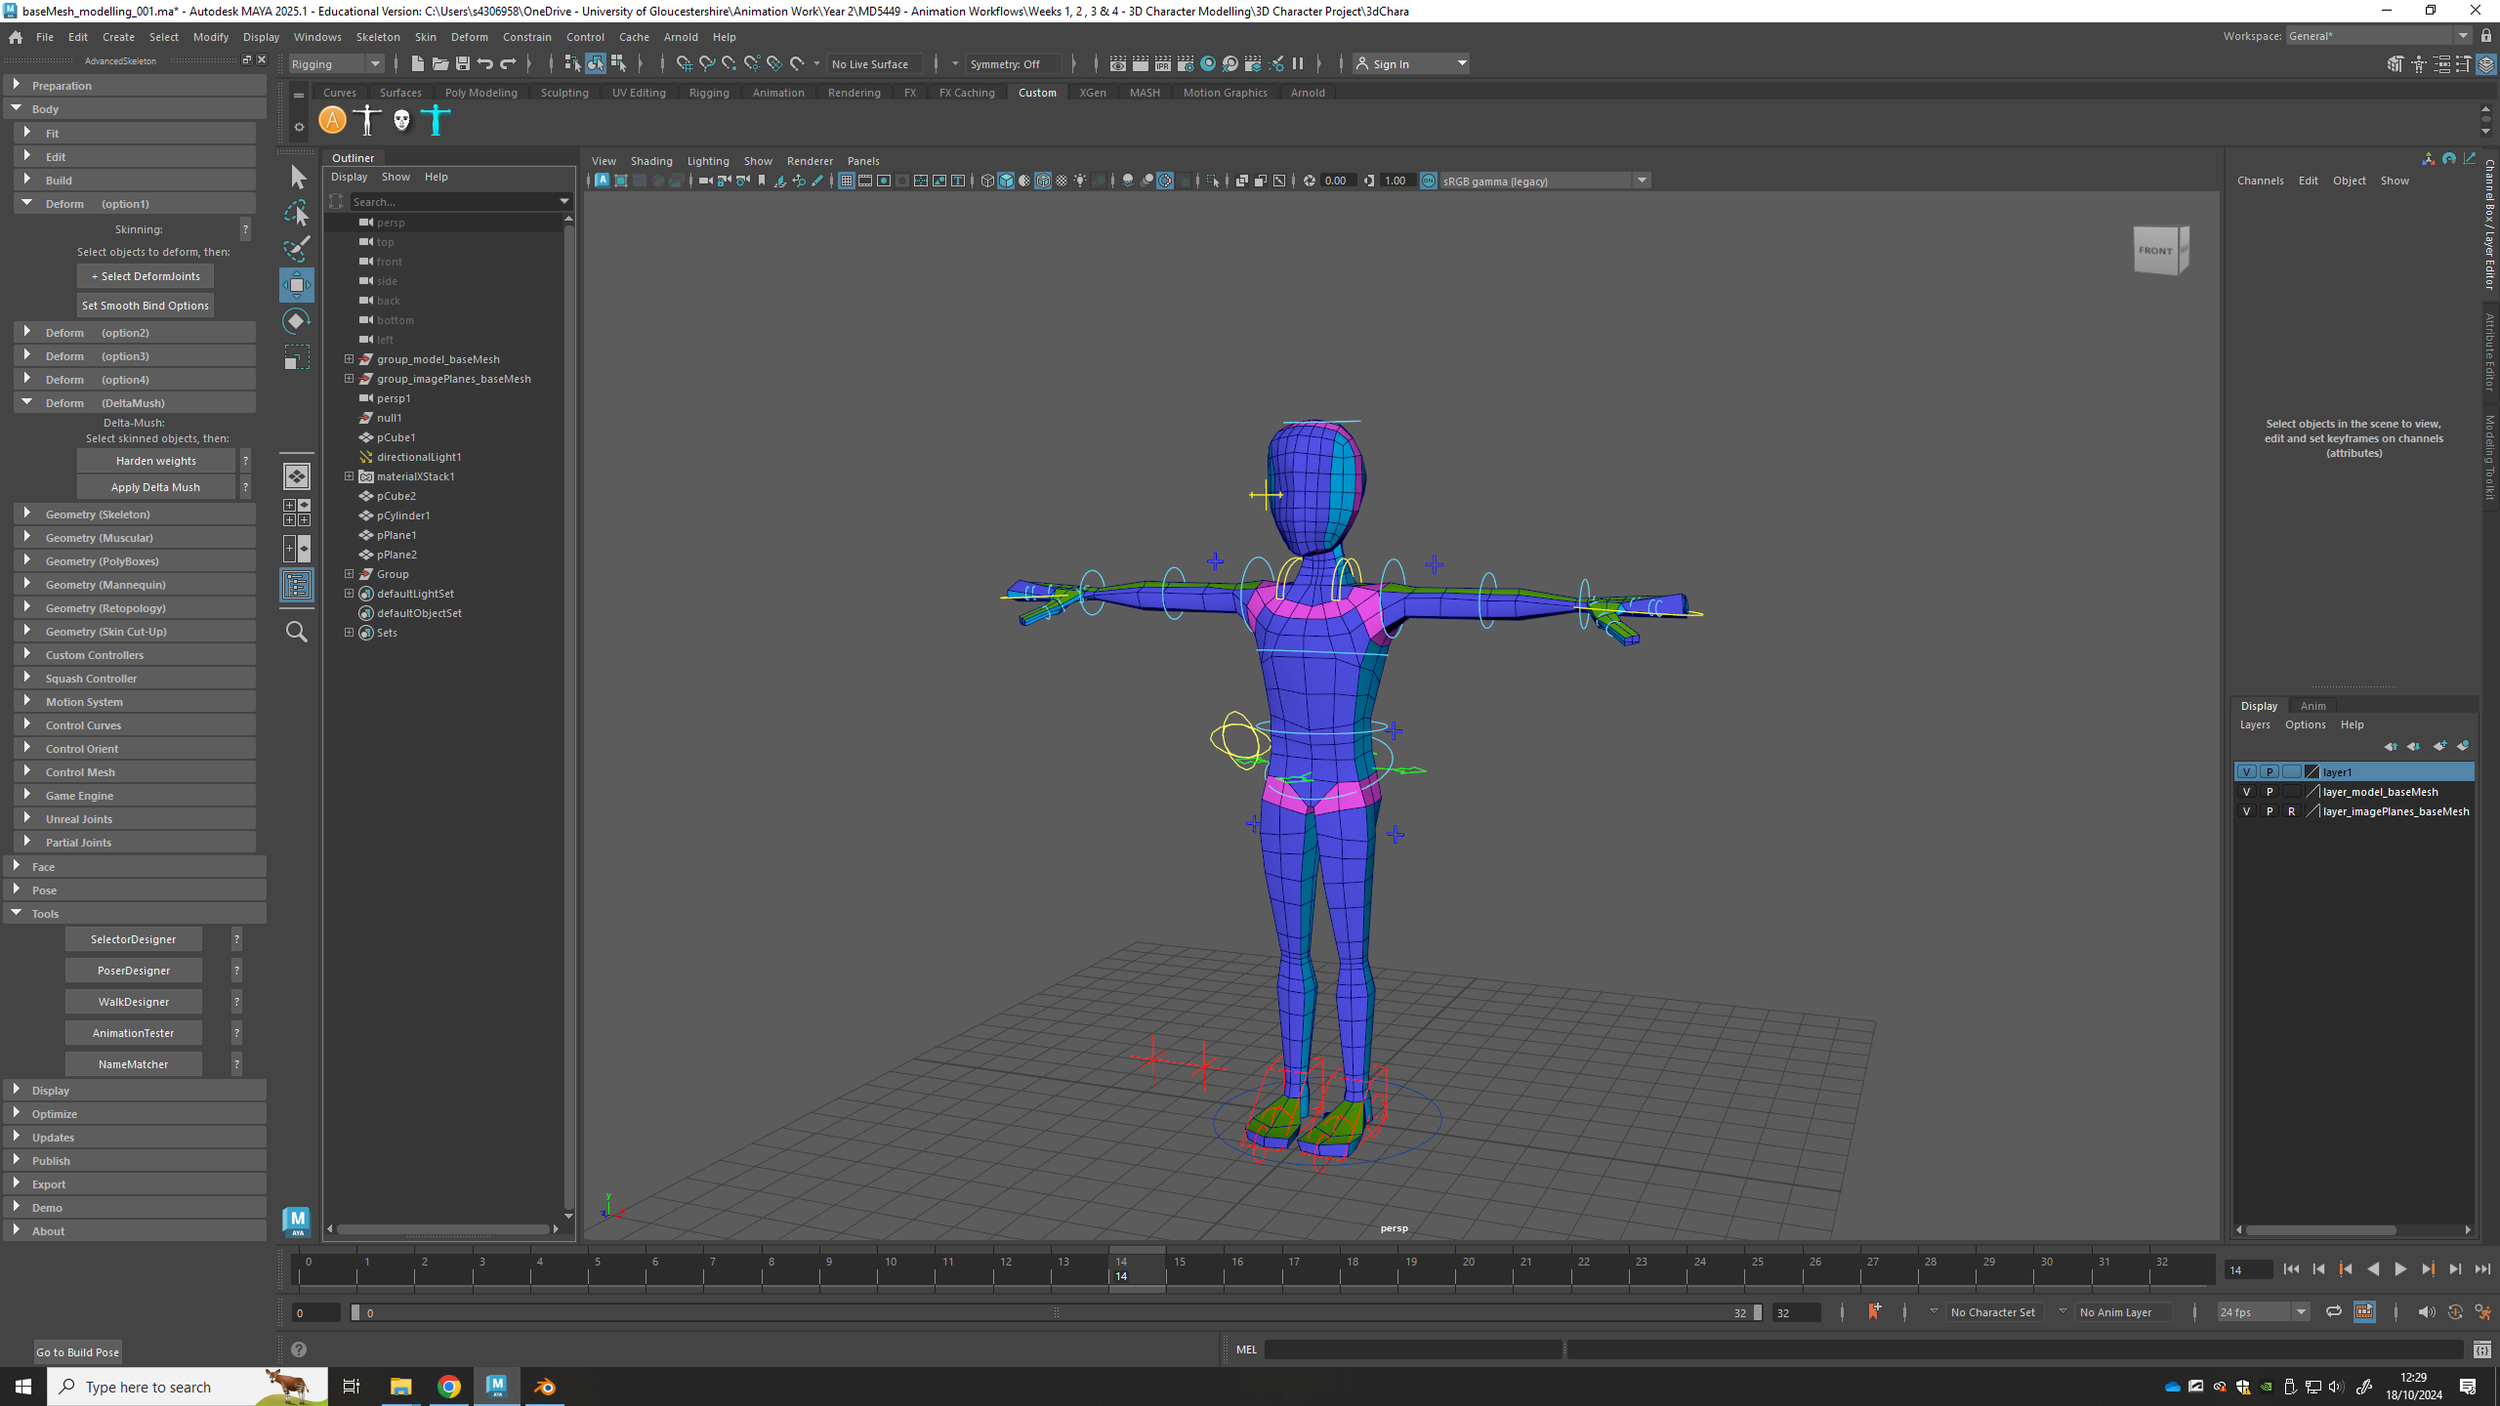The width and height of the screenshot is (2500, 1406).
Task: Expand group_model_baseMesh in Outliner
Action: pos(349,359)
